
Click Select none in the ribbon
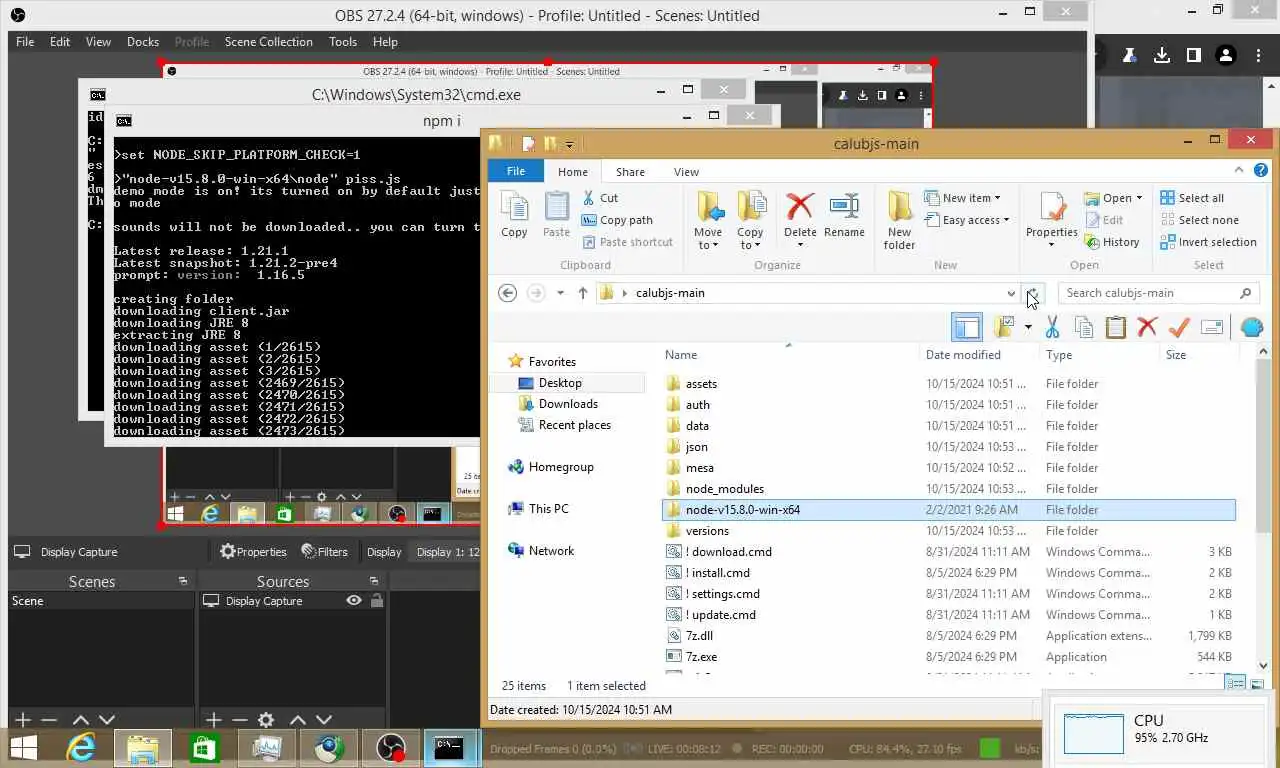(1199, 220)
